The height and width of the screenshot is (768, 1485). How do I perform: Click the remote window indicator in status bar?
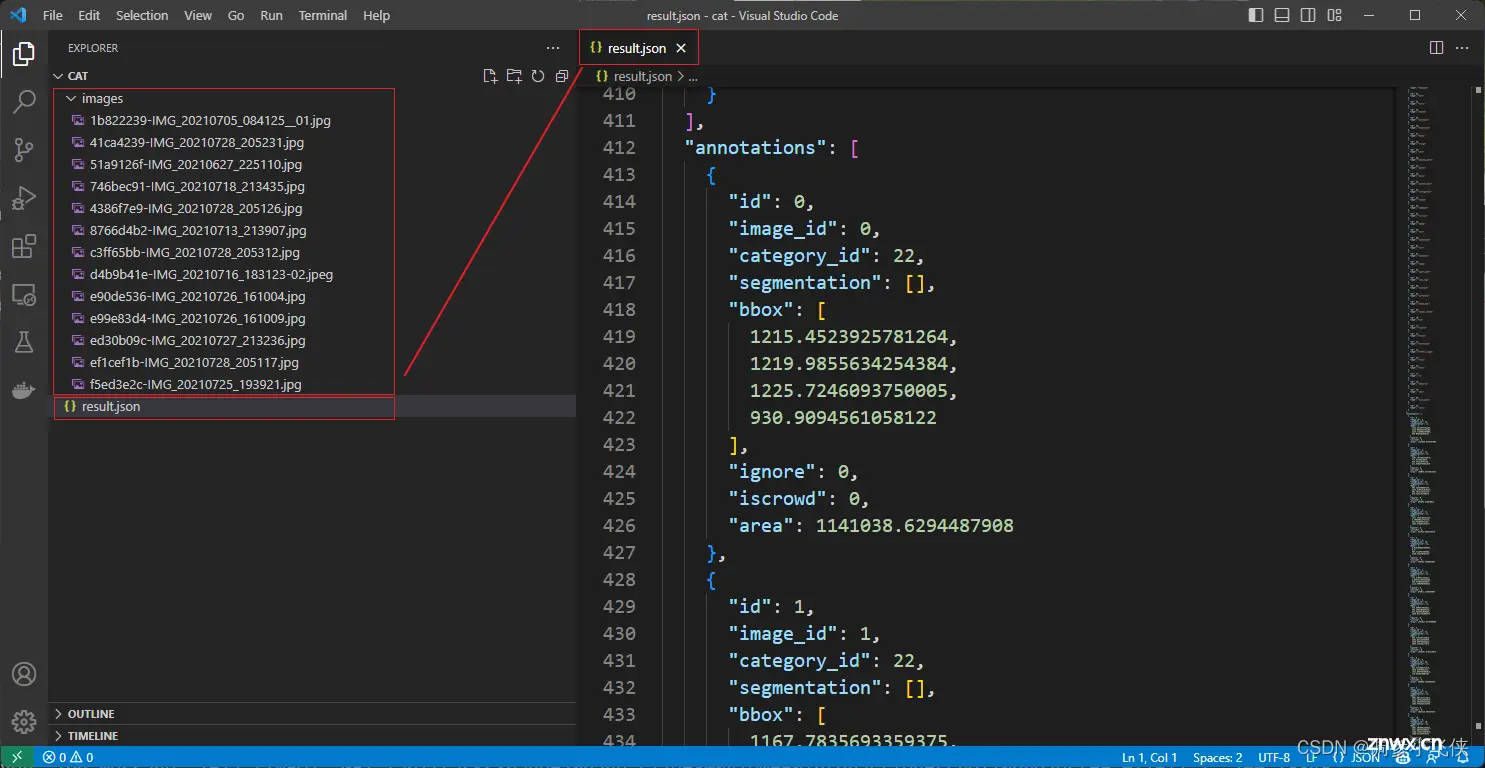tap(17, 757)
